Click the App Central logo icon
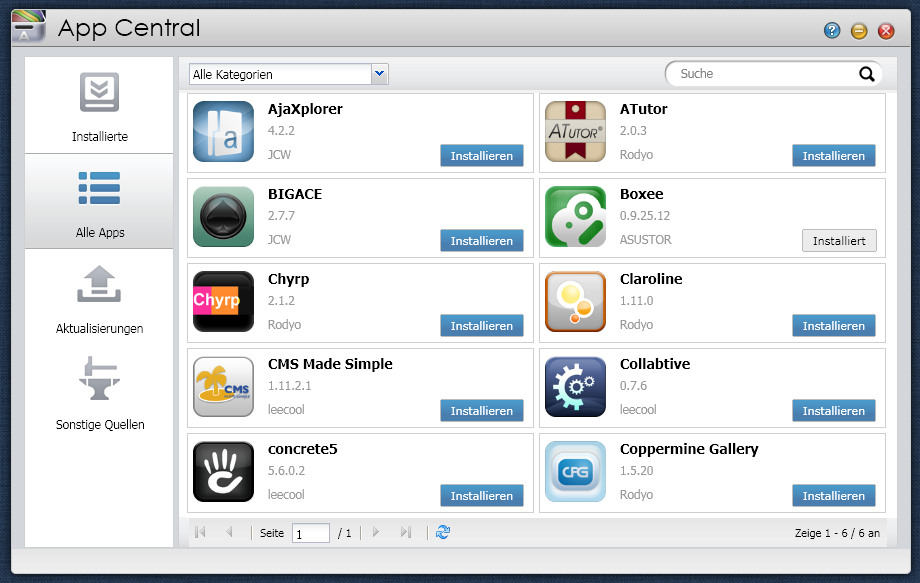The height and width of the screenshot is (583, 920). click(x=28, y=26)
